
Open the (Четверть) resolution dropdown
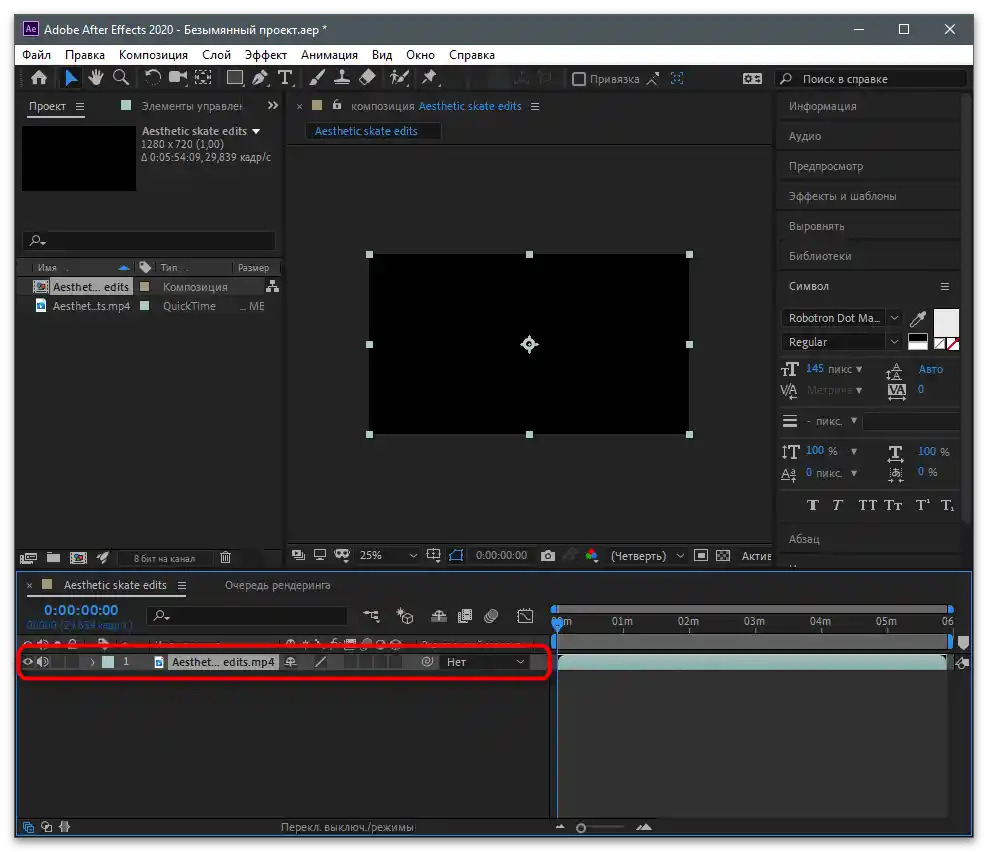[647, 556]
